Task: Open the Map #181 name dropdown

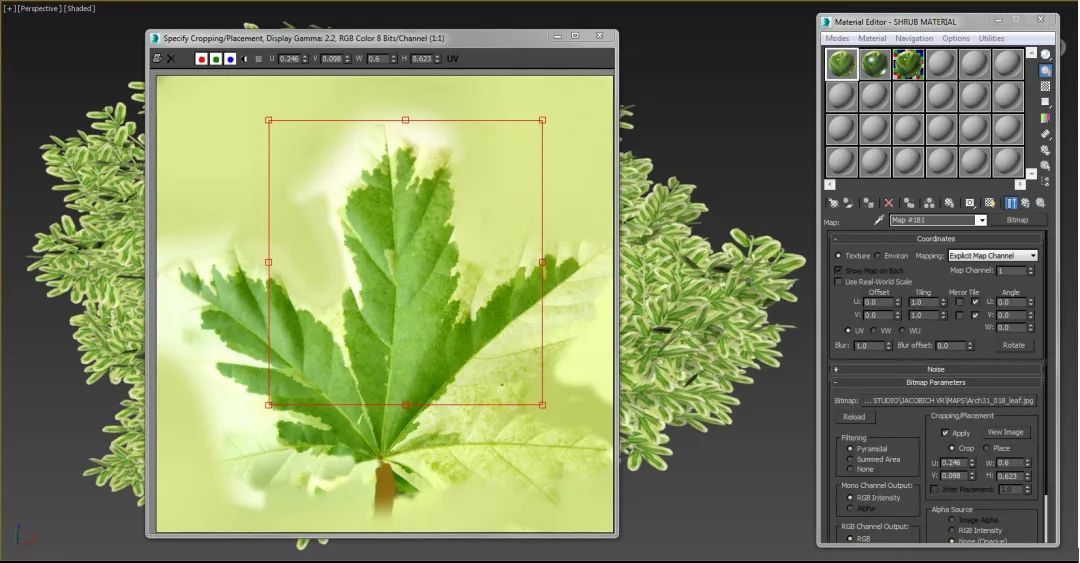Action: coord(981,220)
